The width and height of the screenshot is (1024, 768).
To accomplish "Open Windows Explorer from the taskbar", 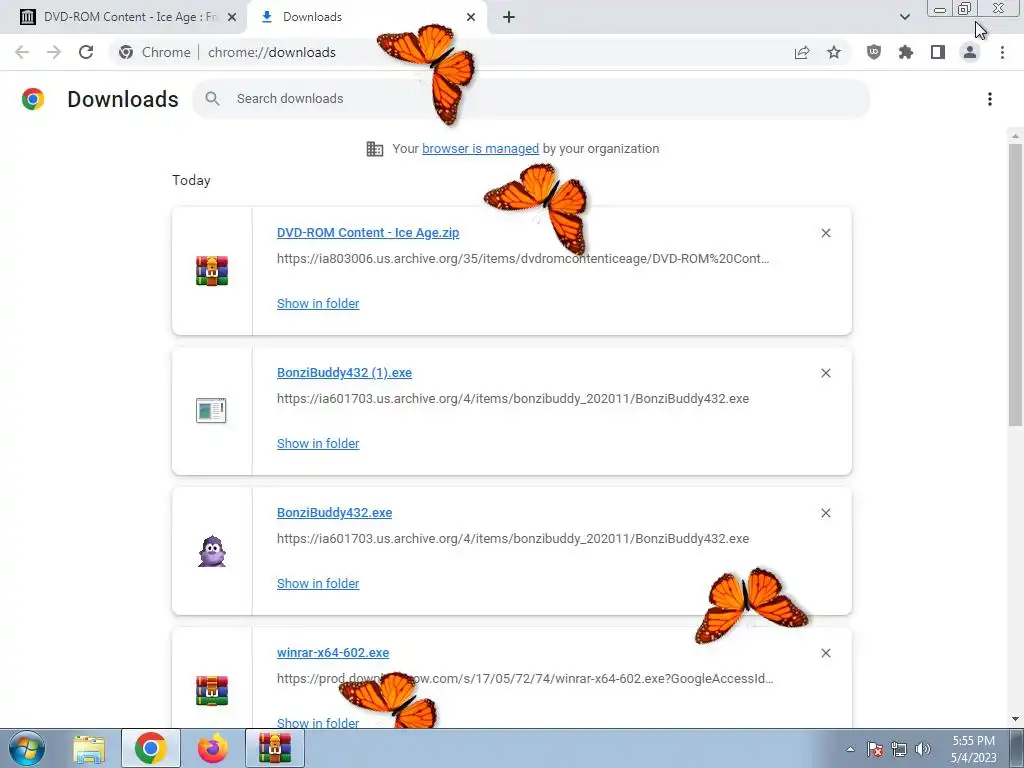I will tap(89, 748).
